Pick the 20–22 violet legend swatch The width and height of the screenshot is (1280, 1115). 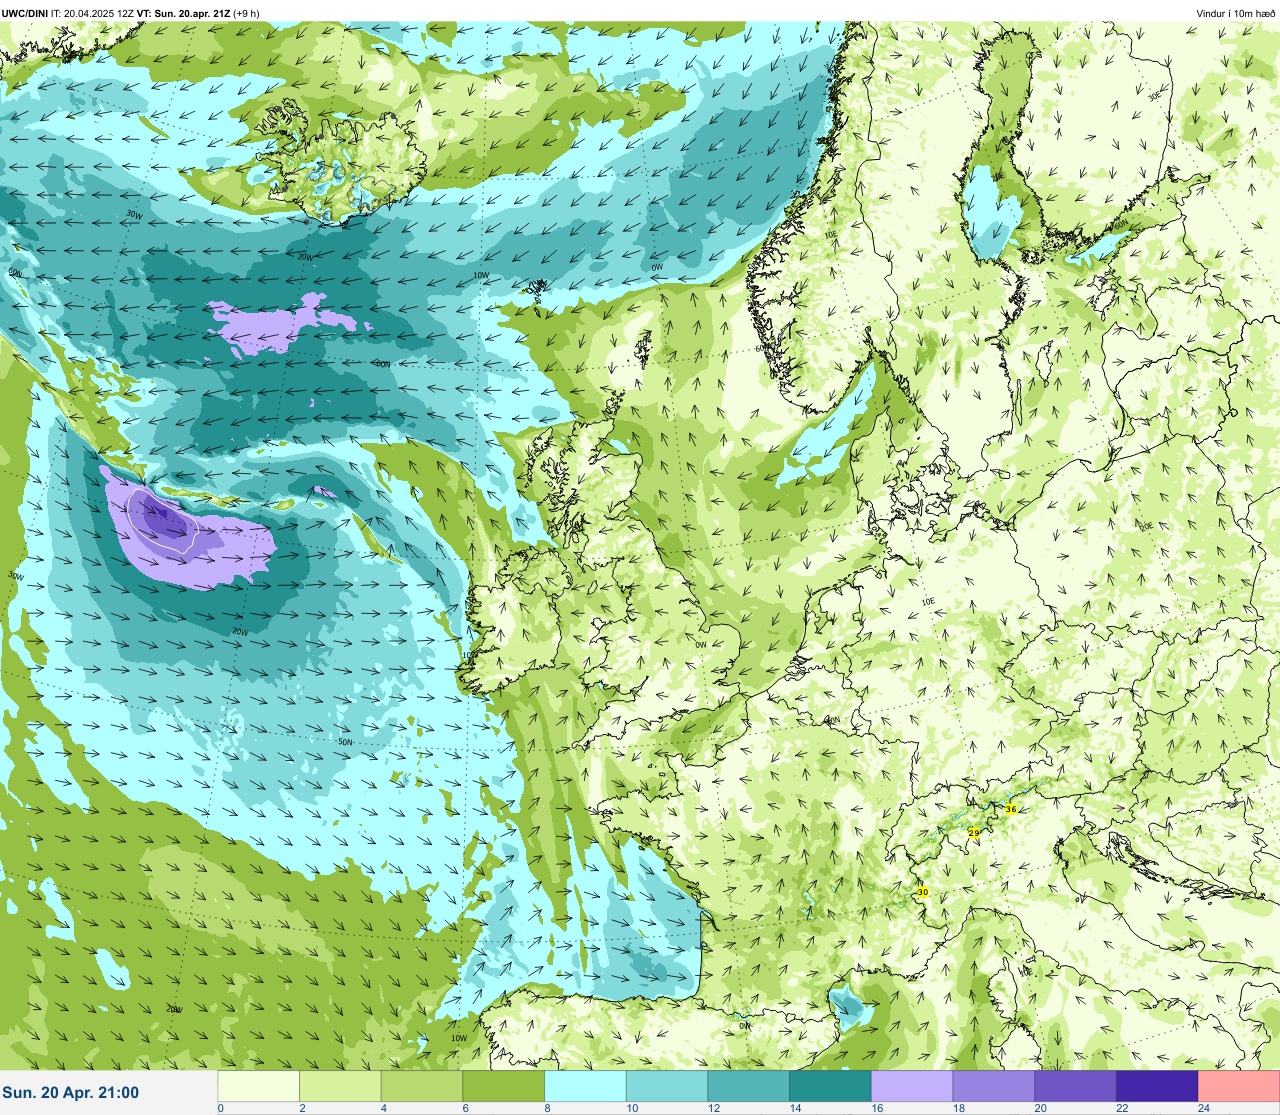pos(1075,1086)
